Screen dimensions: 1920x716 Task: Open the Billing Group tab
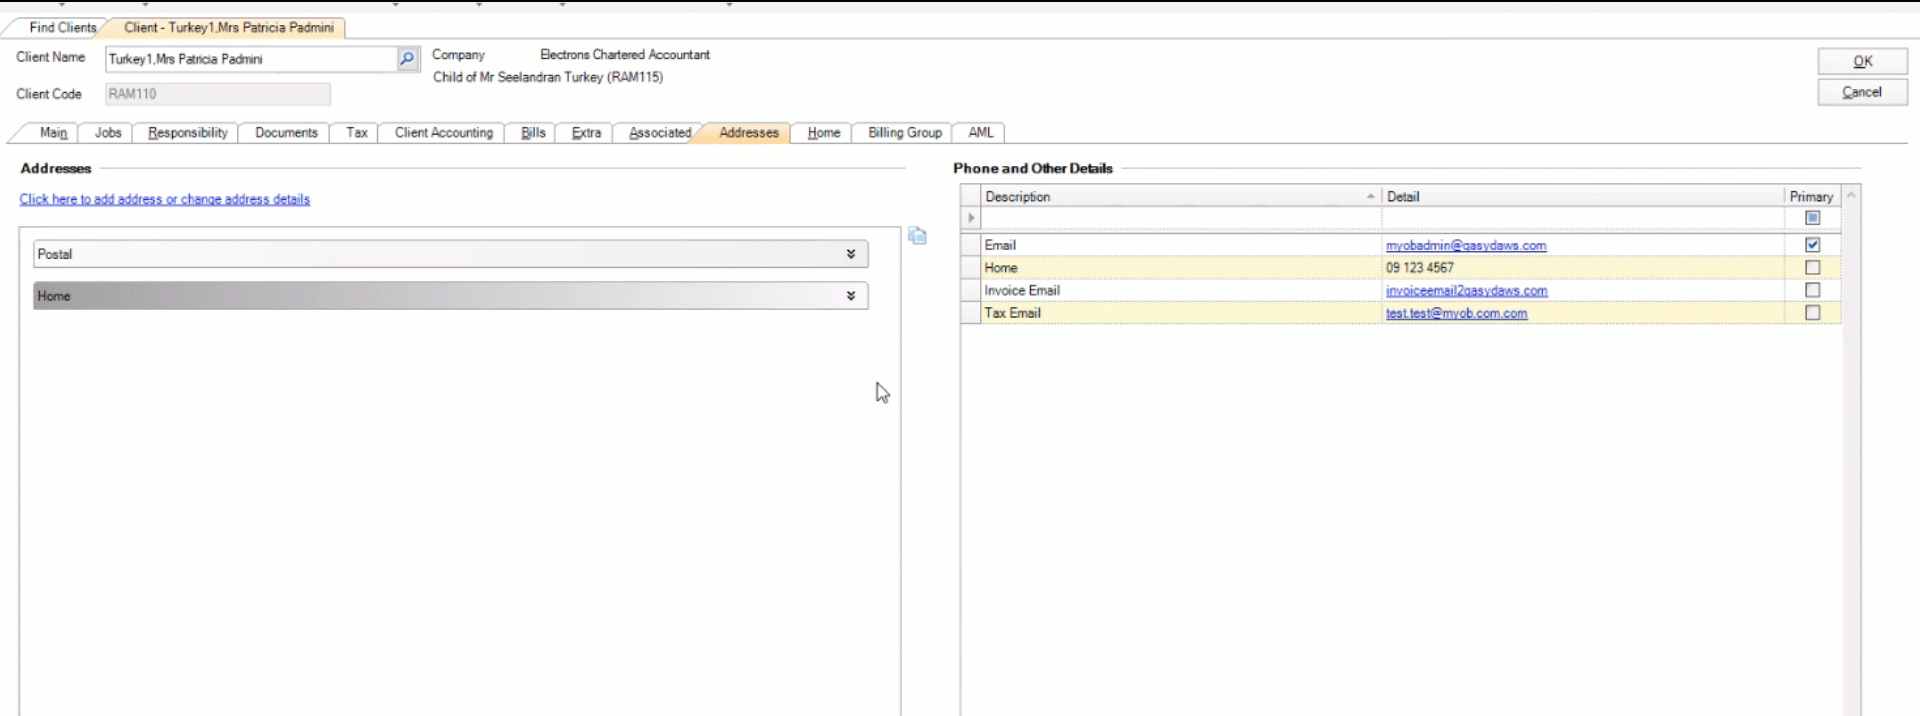coord(904,133)
